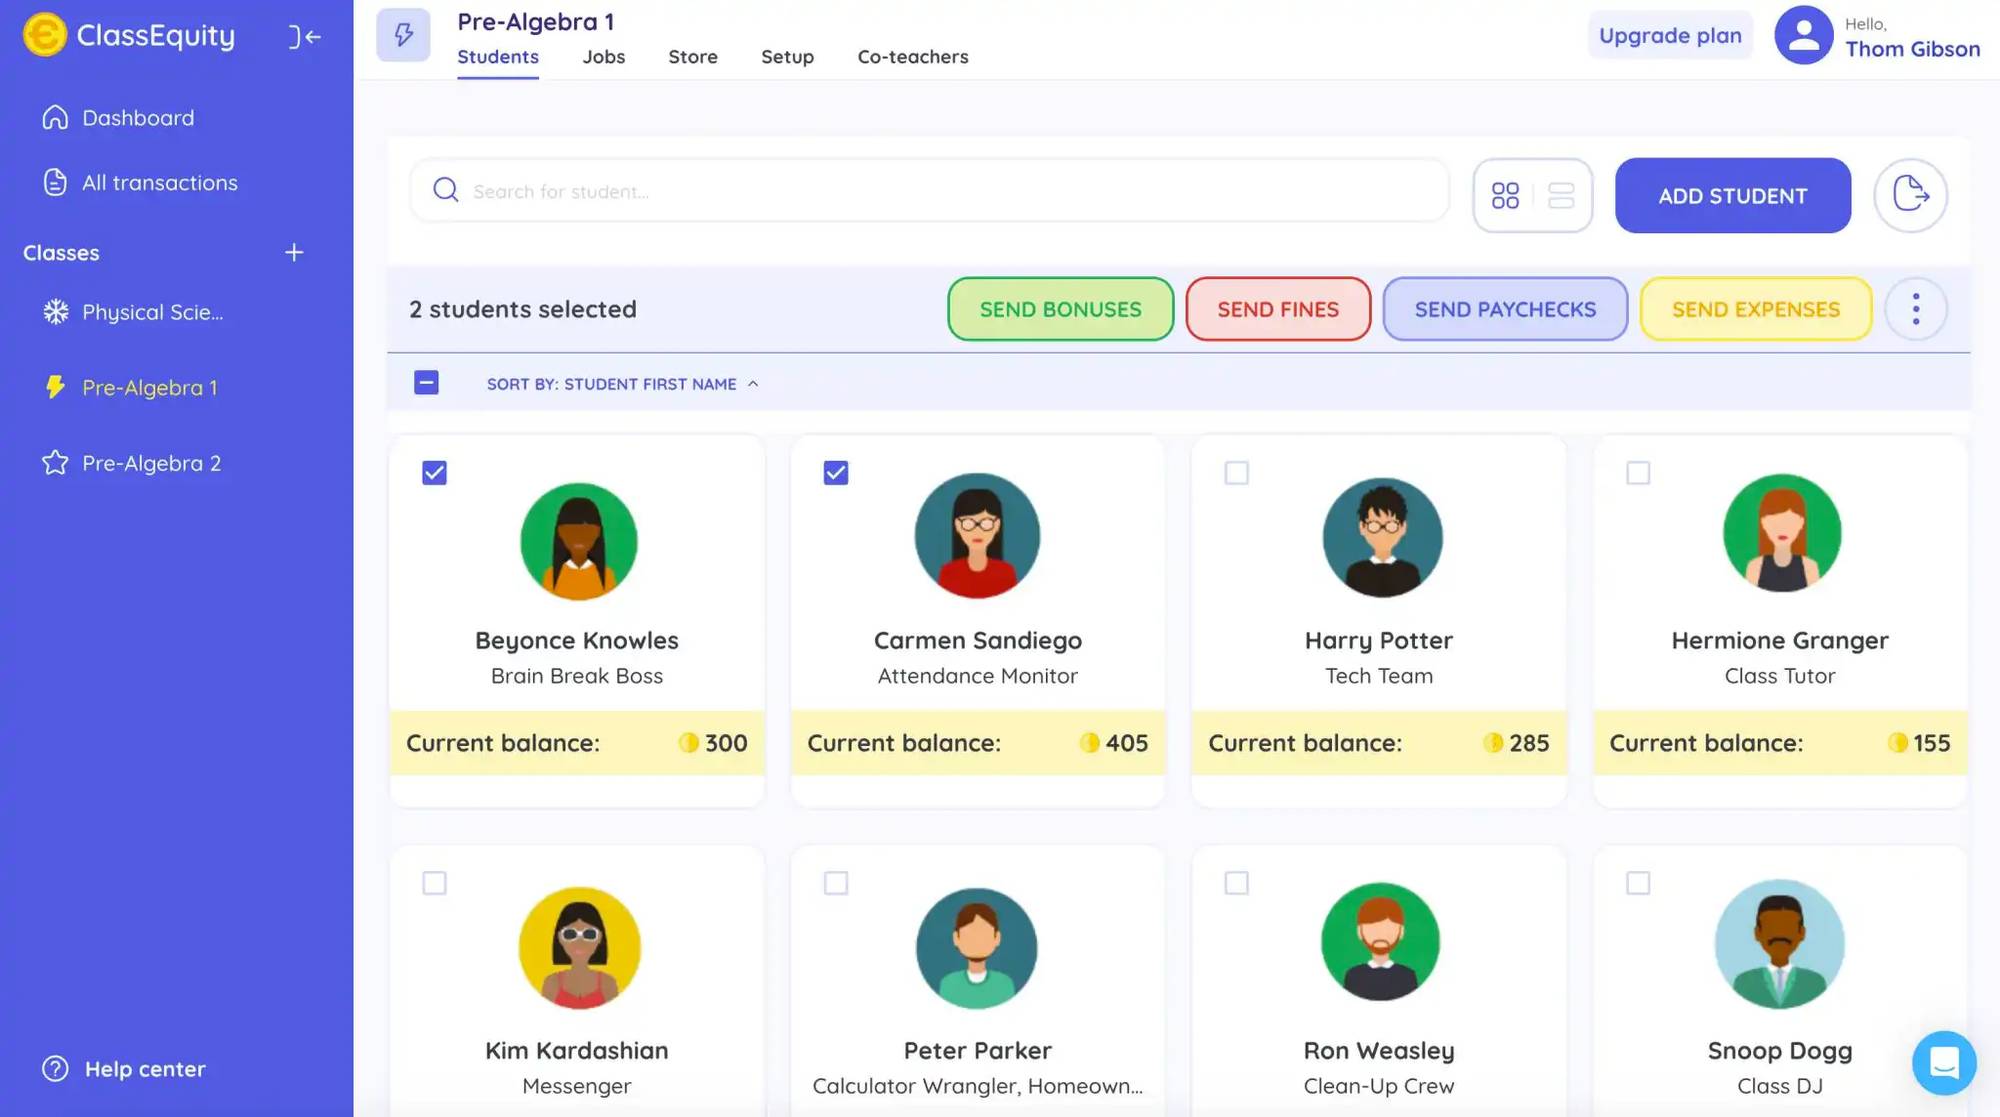Click the Physical Science snowflake icon
Screen dimensions: 2000x1117
pyautogui.click(x=56, y=312)
